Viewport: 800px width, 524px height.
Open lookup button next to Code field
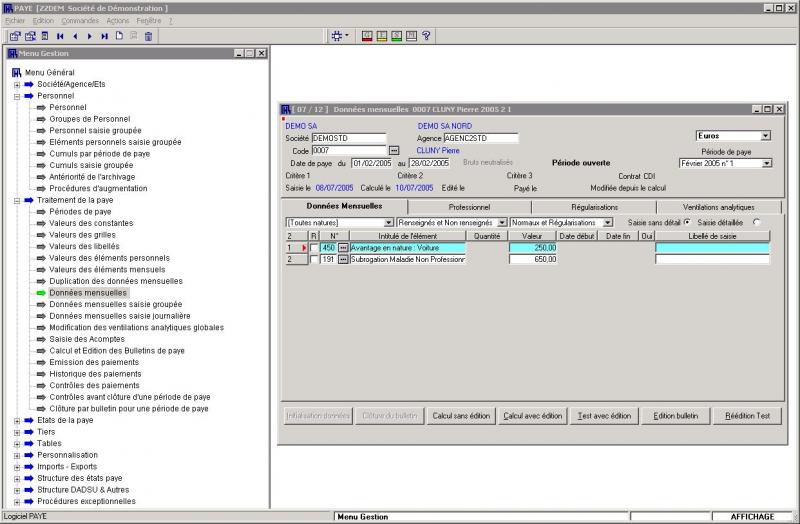[393, 150]
